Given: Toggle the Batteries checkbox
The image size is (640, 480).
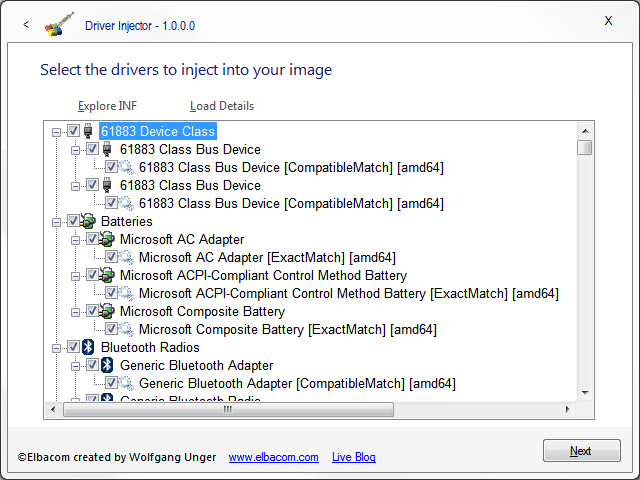Looking at the screenshot, I should (73, 221).
